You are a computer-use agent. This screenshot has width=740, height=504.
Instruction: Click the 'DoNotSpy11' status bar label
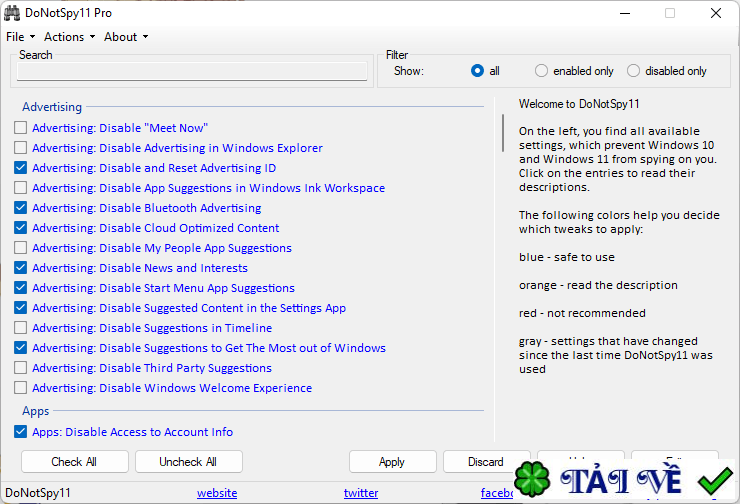[38, 493]
